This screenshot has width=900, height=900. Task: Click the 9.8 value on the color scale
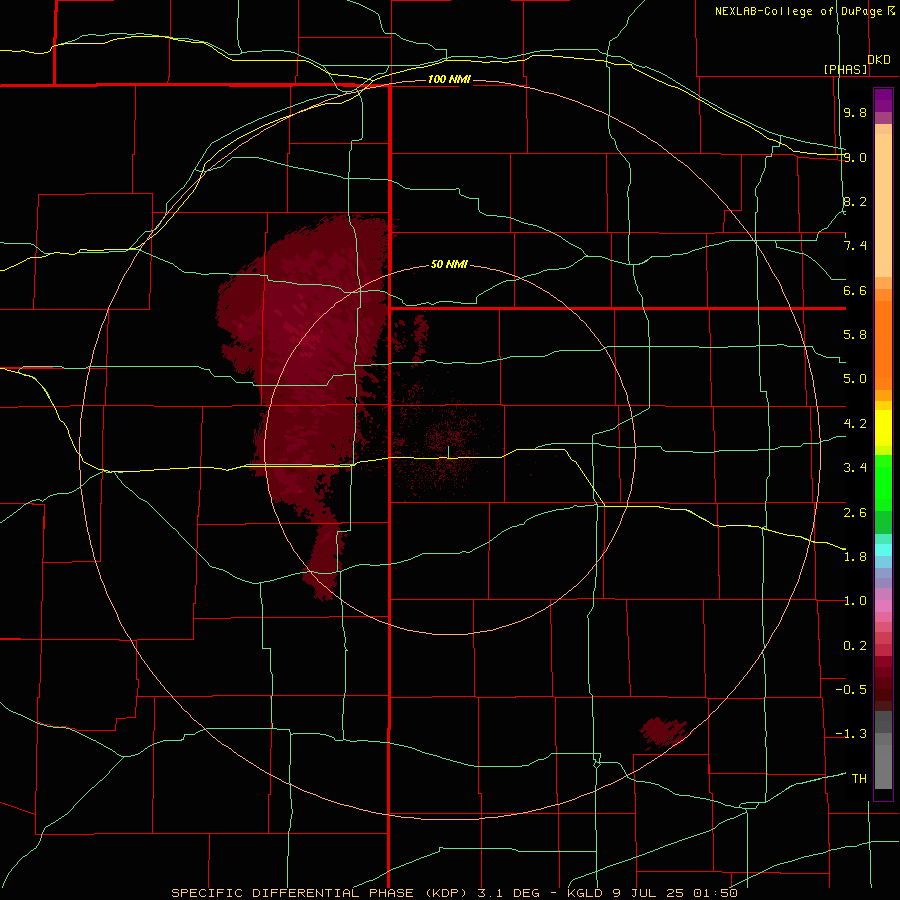[855, 112]
